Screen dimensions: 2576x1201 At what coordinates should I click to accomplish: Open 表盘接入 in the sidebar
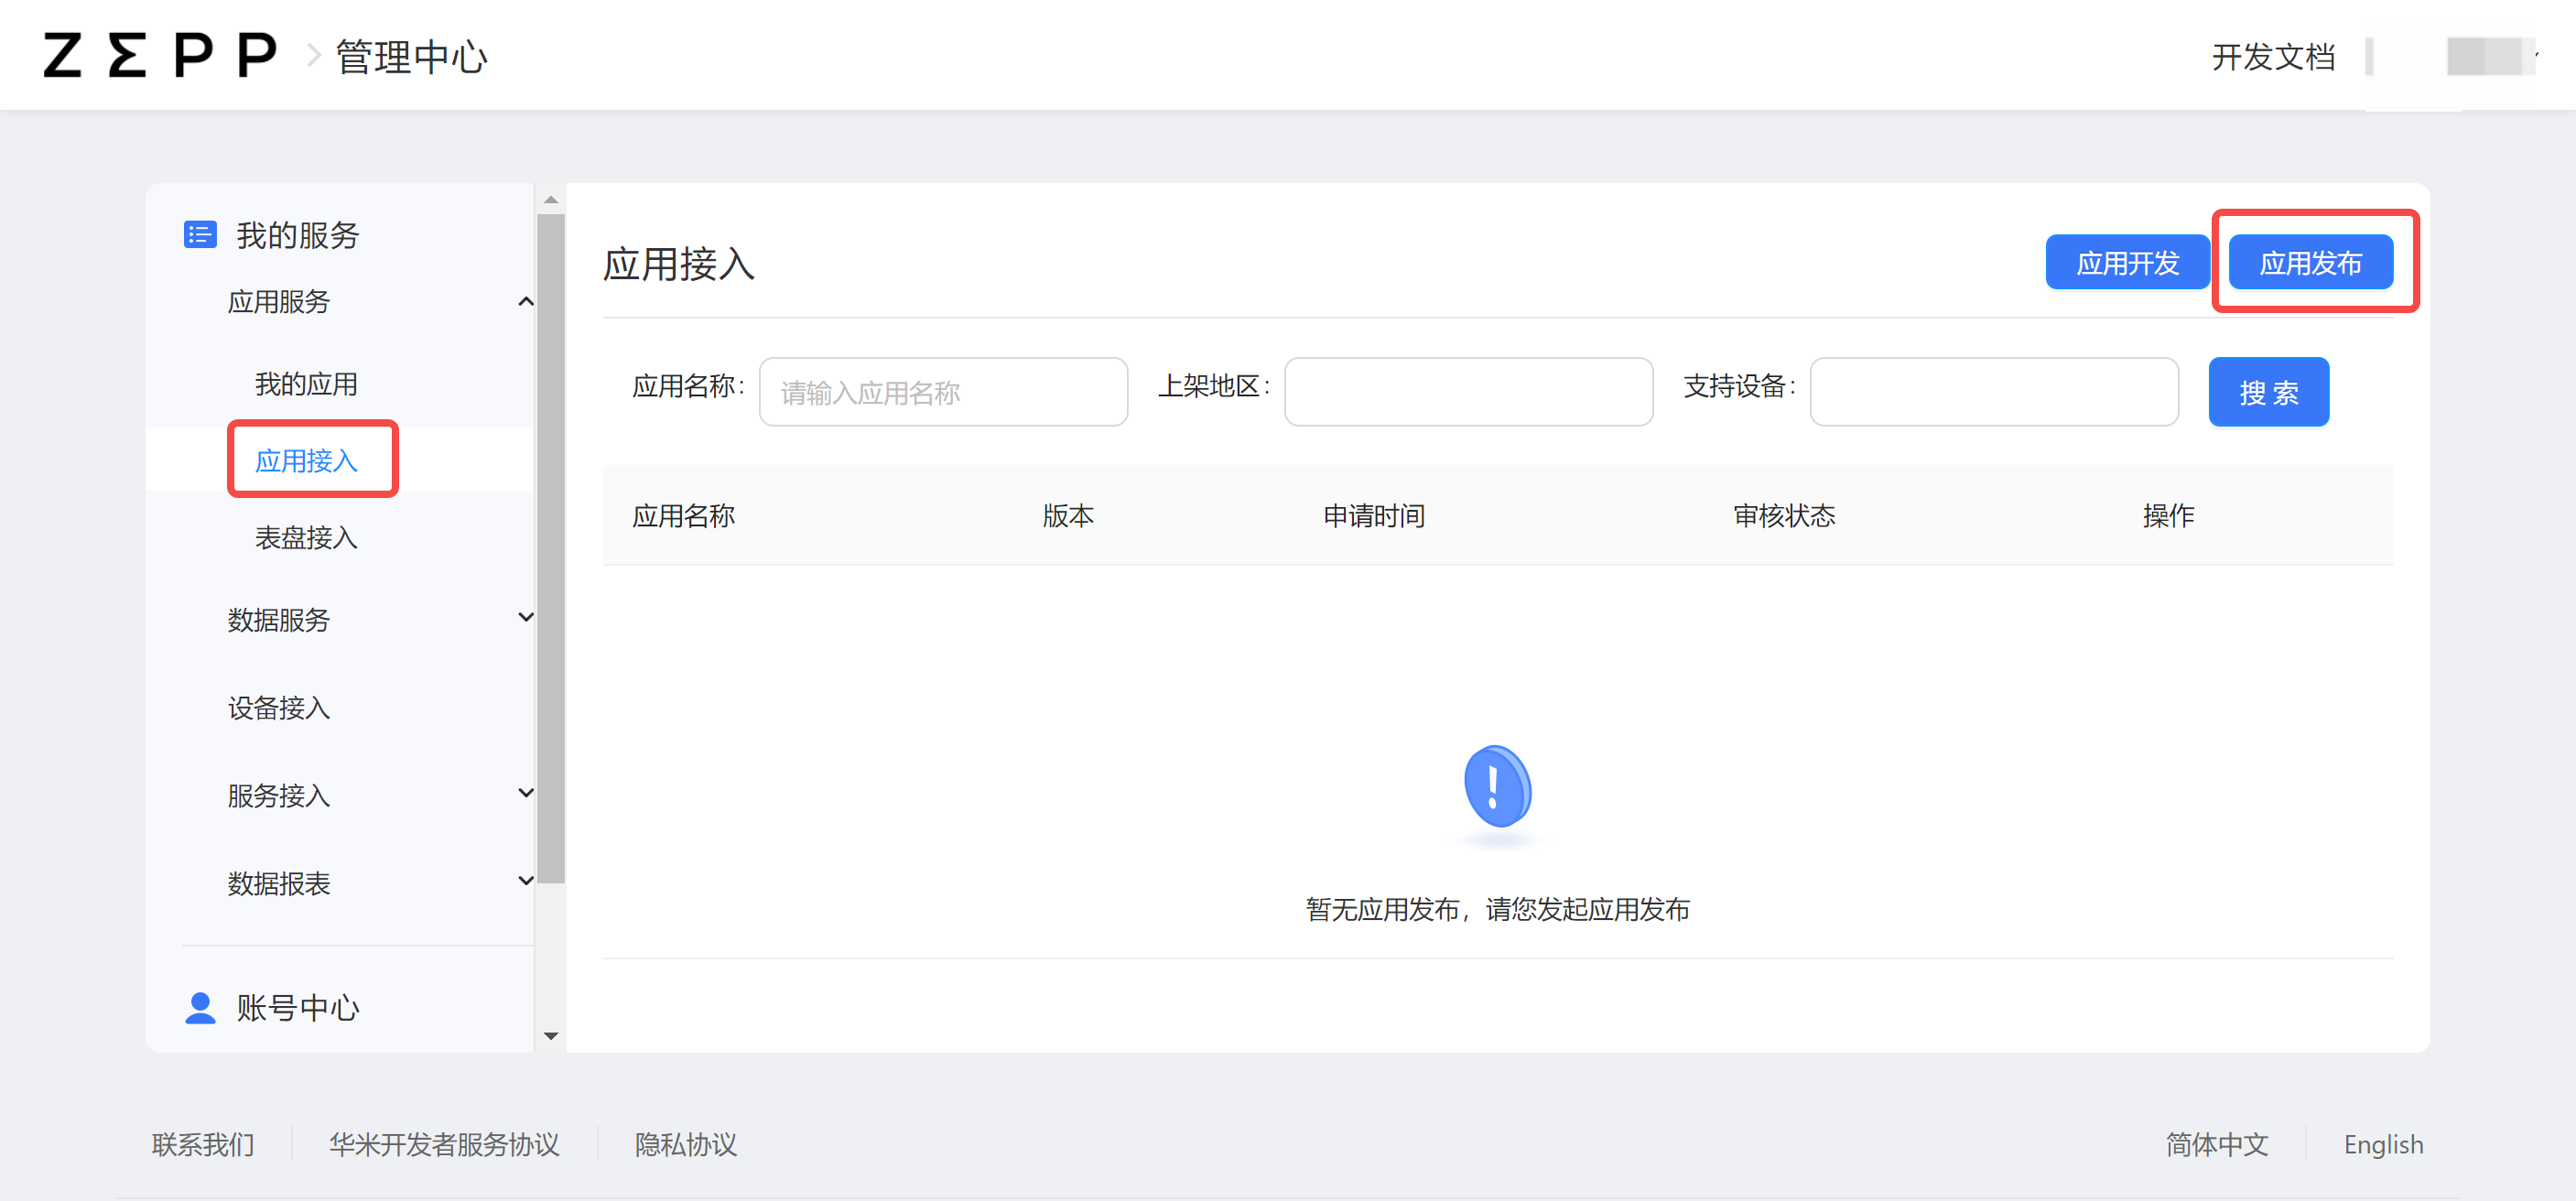coord(306,538)
